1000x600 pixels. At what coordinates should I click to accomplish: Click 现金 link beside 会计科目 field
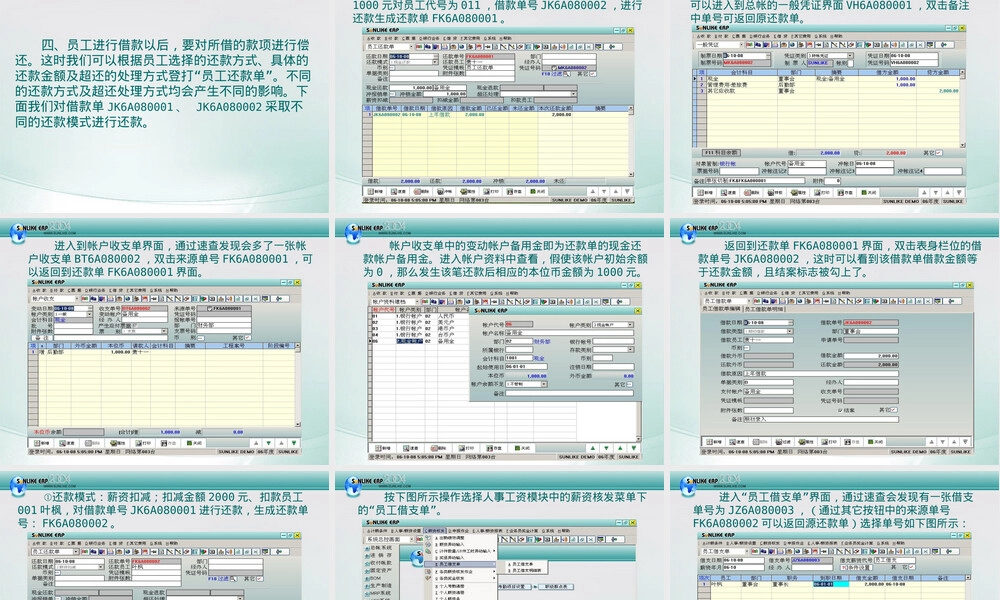pyautogui.click(x=538, y=358)
